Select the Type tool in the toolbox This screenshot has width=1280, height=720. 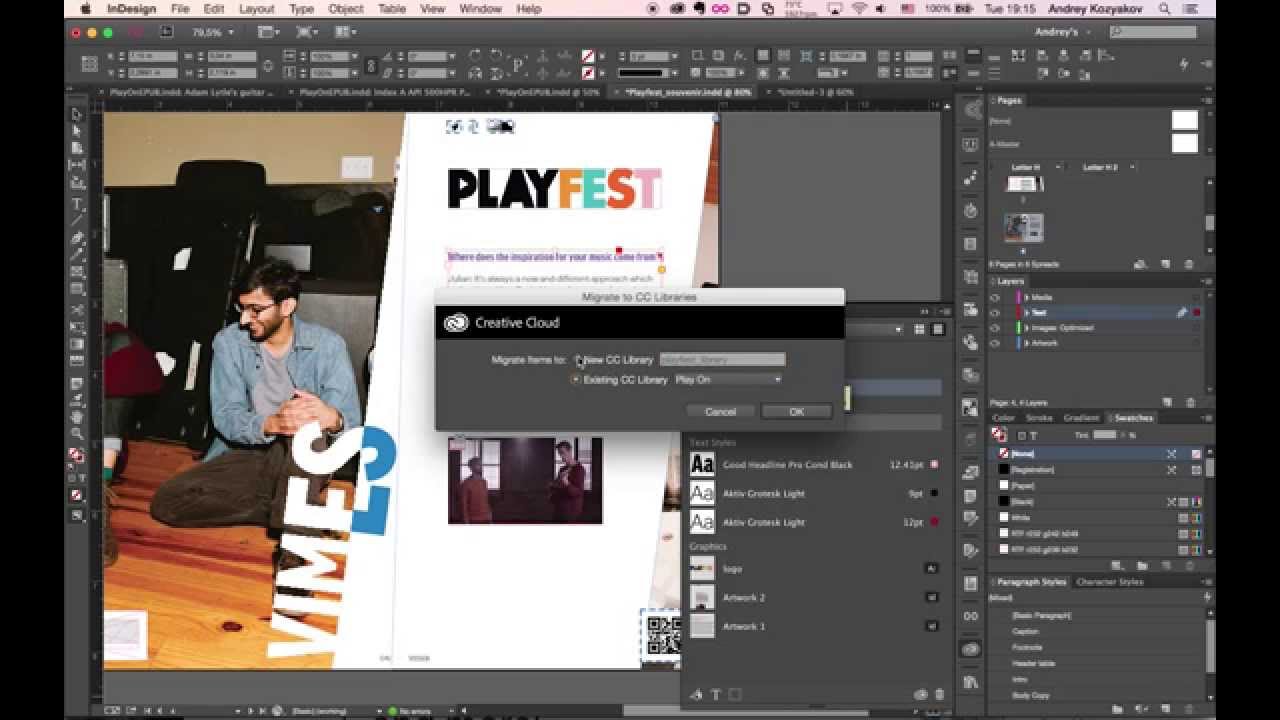77,204
